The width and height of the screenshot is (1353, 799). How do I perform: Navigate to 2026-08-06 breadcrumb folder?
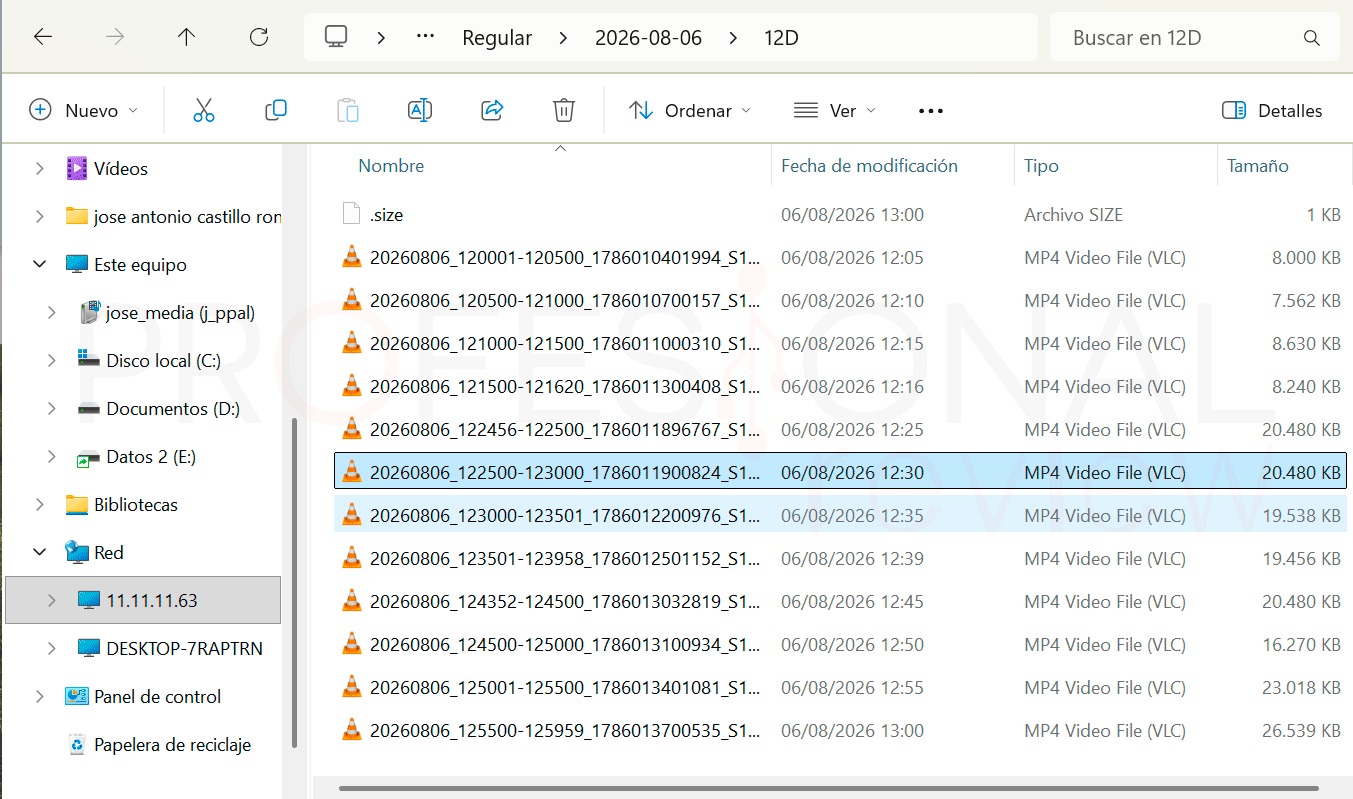(648, 38)
